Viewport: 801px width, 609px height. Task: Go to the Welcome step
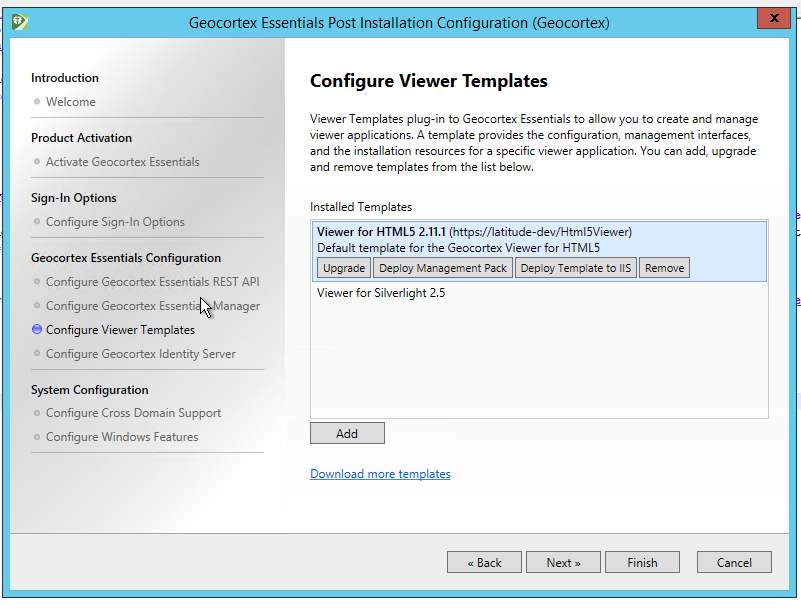pyautogui.click(x=70, y=102)
